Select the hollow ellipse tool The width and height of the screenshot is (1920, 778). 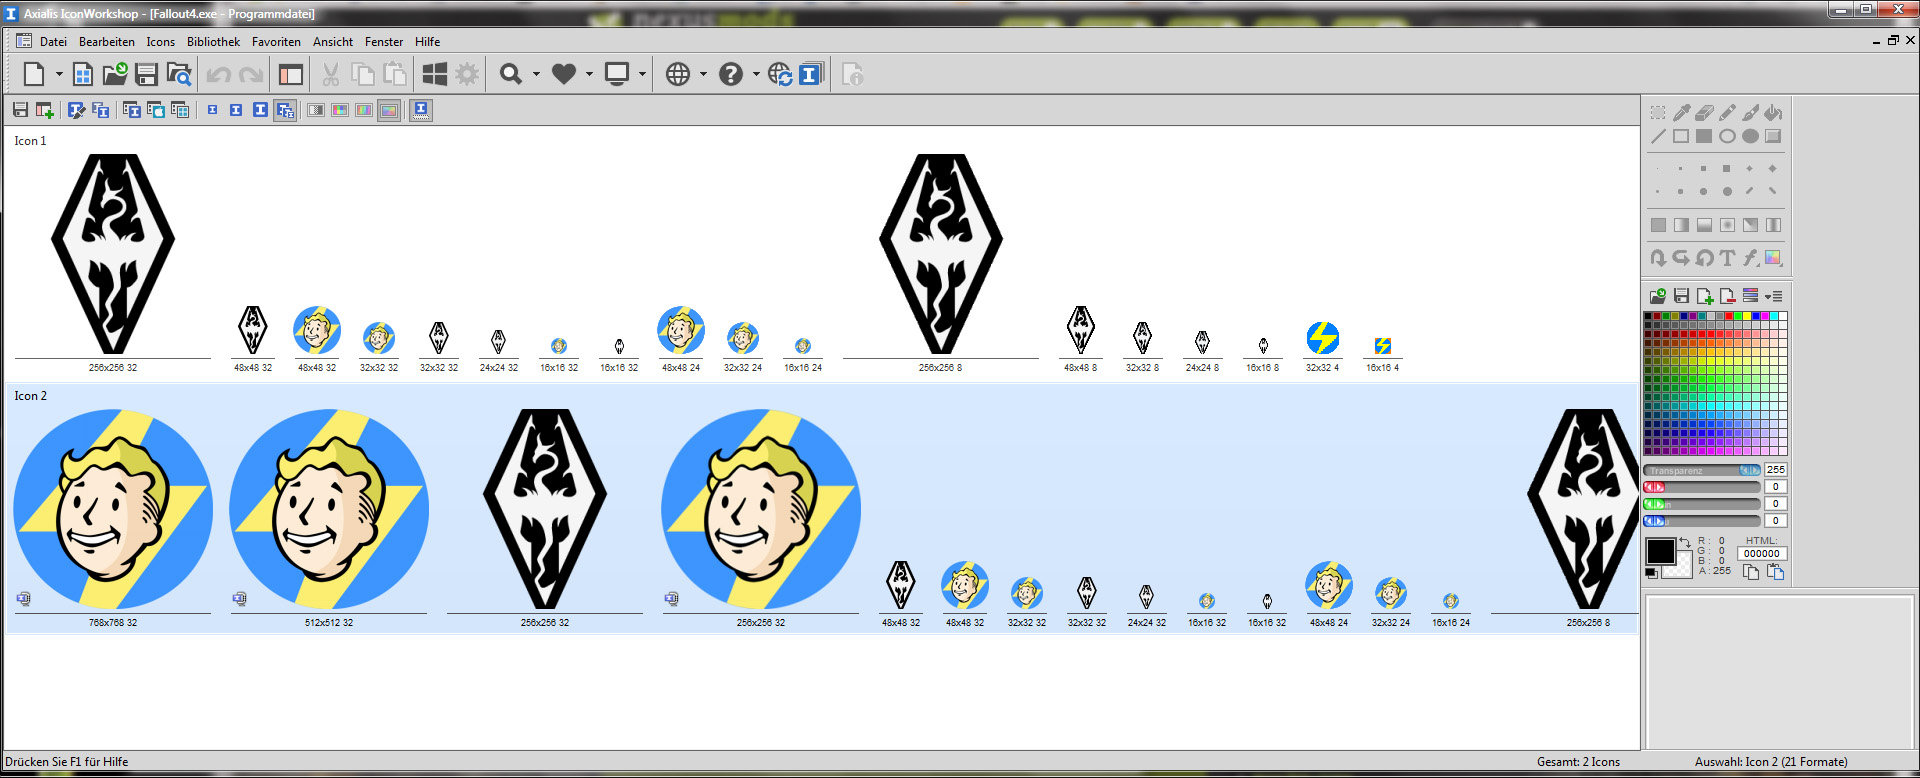point(1727,136)
